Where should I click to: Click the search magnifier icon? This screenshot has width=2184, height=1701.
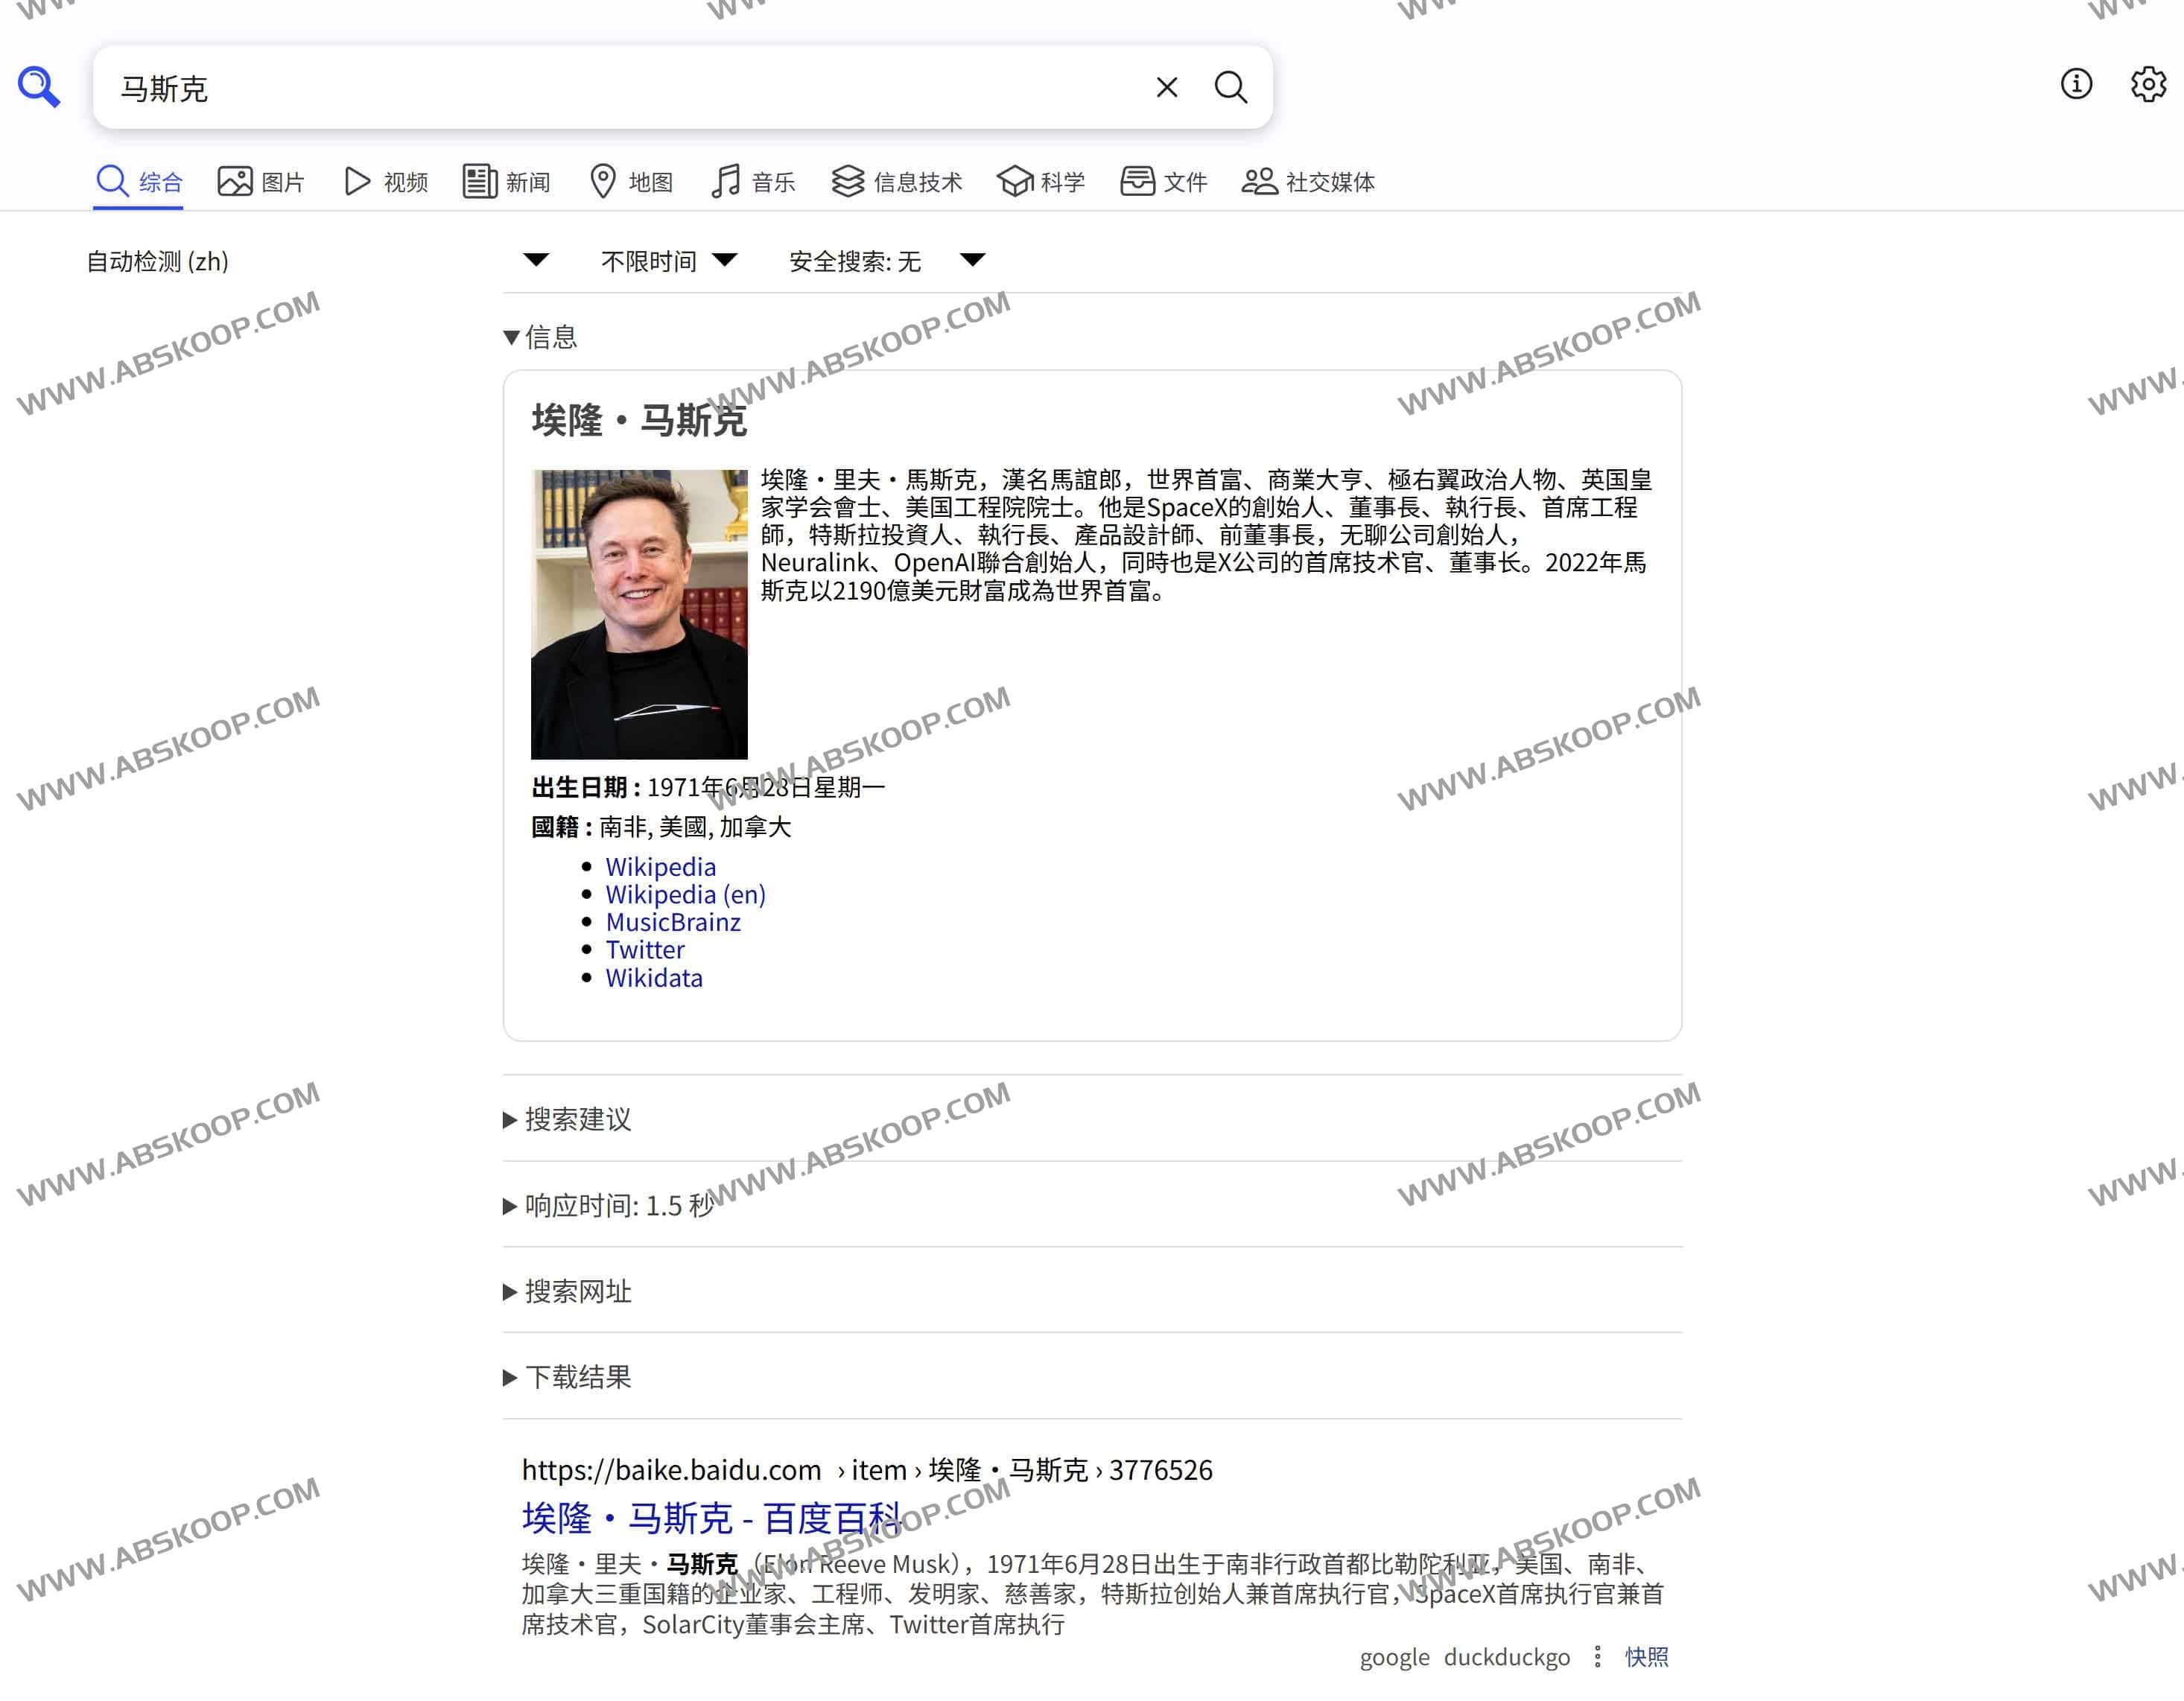(x=1231, y=88)
